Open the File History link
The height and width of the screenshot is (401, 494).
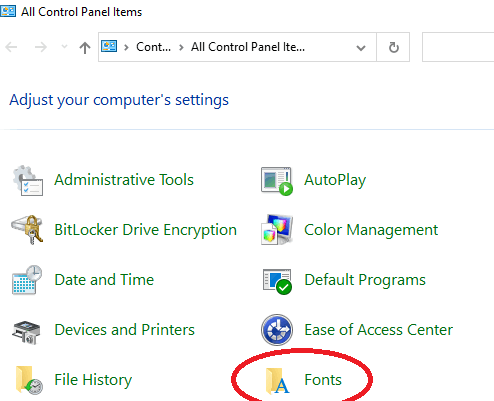[93, 380]
